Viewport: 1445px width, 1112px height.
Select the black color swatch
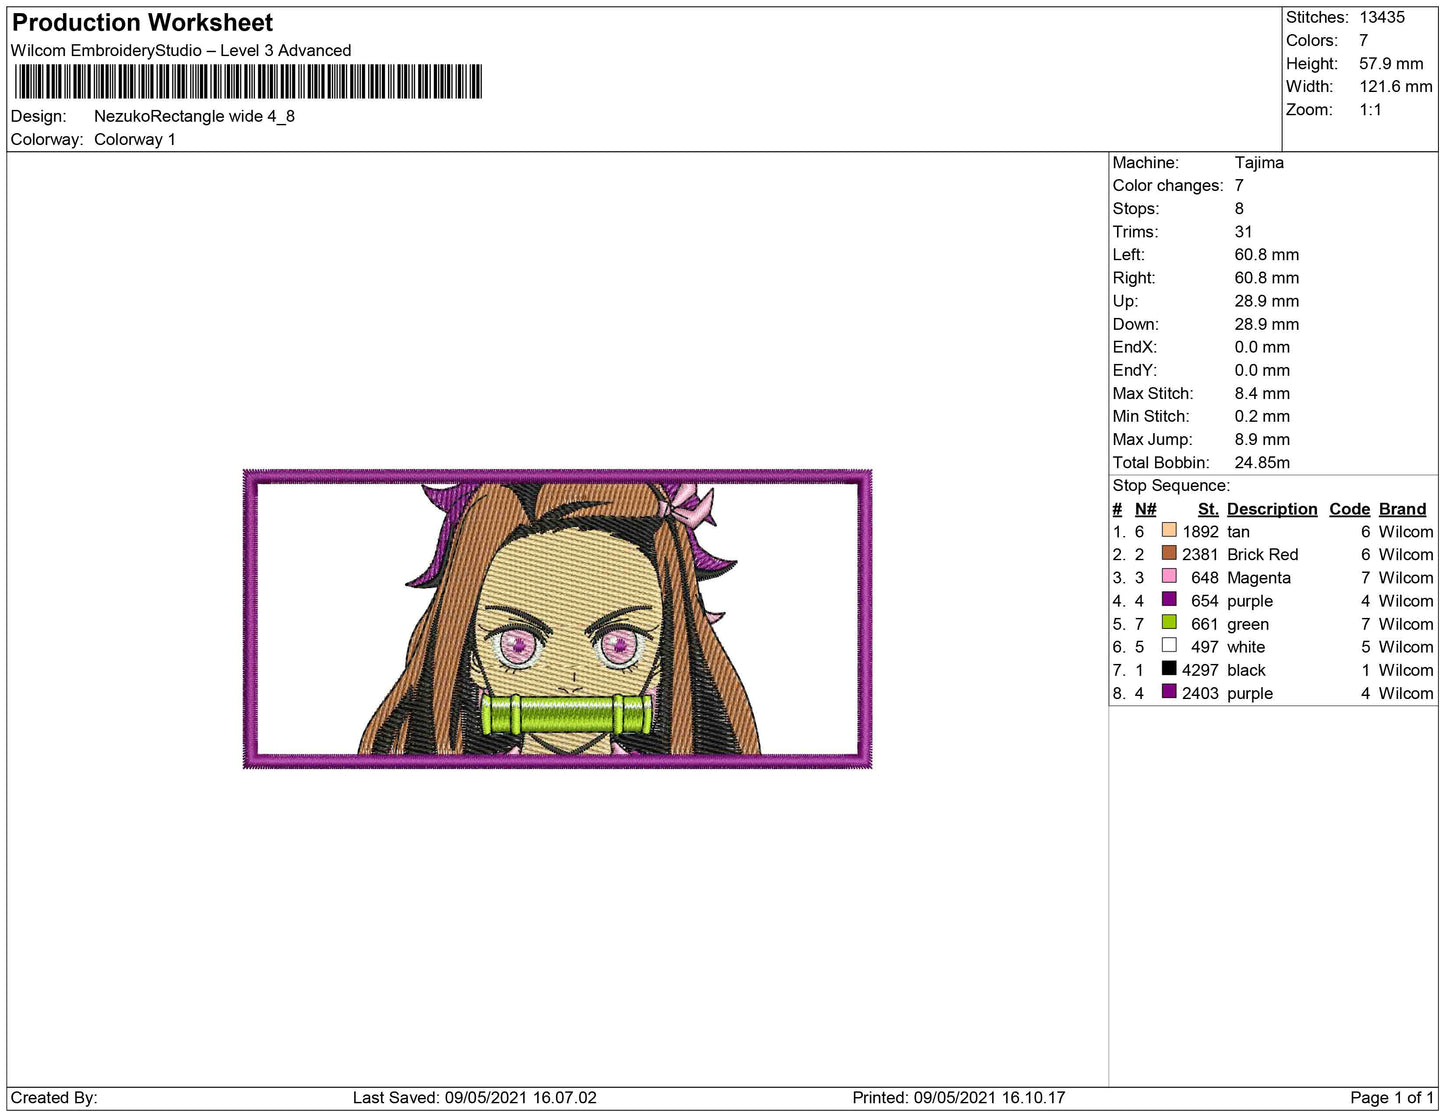(1169, 668)
